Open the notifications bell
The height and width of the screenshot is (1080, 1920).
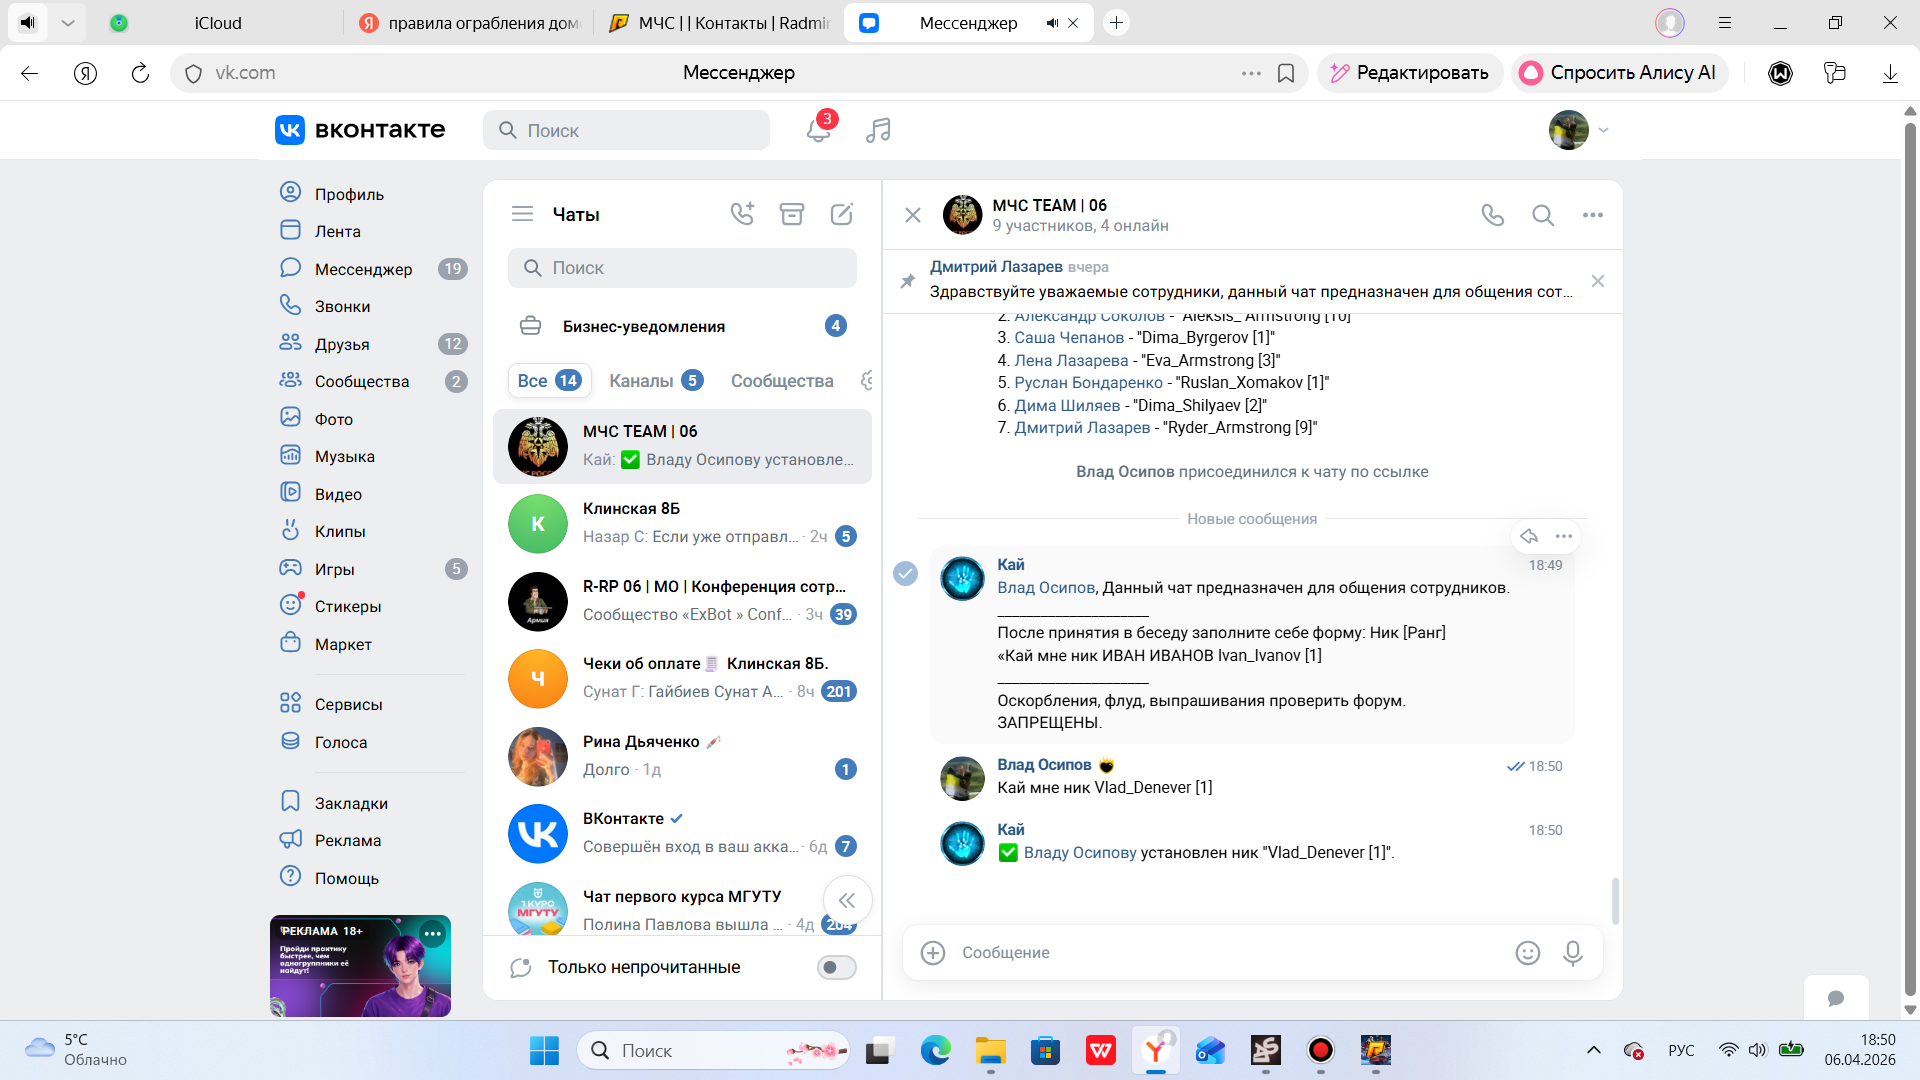click(x=818, y=130)
